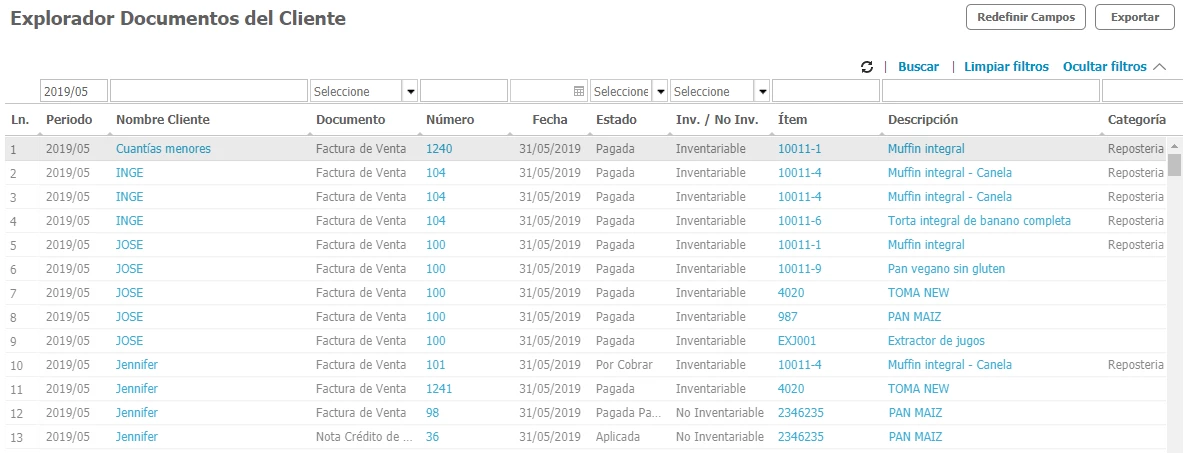Open the Extractor de jugos description link
Screen dimensions: 1185x453
(x=936, y=341)
